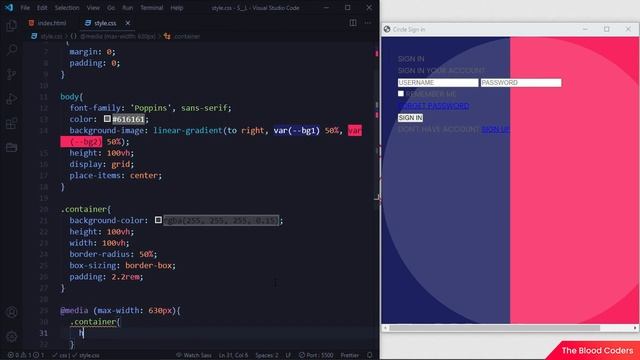Click Ln 31, Col 5 cursor position
The height and width of the screenshot is (360, 640).
(x=233, y=355)
